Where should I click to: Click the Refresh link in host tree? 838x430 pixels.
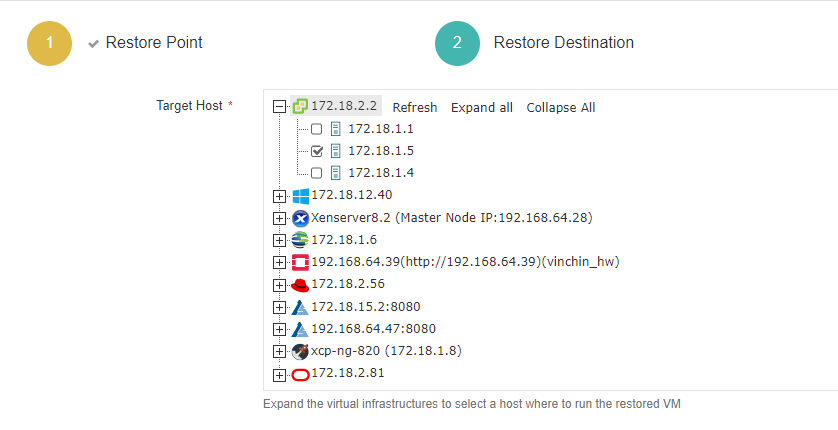pos(414,107)
